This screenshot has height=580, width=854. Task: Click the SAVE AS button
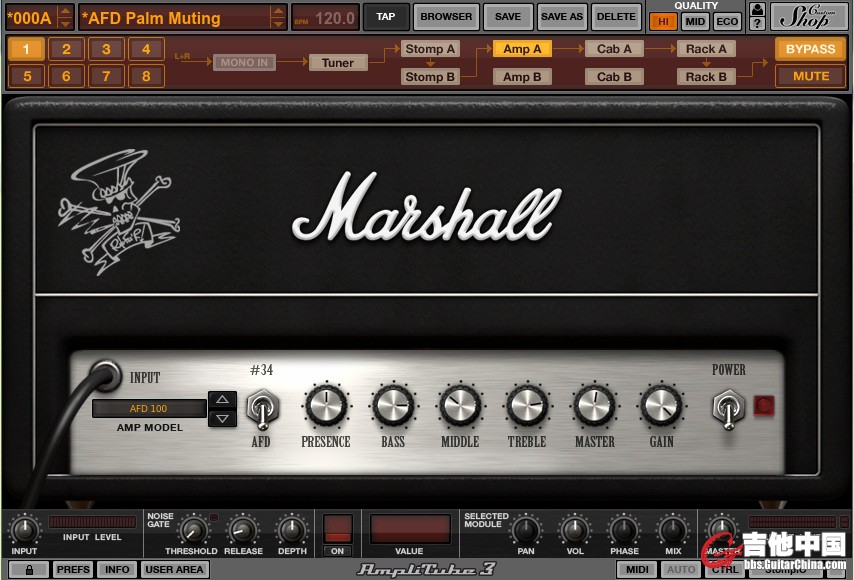[x=561, y=17]
